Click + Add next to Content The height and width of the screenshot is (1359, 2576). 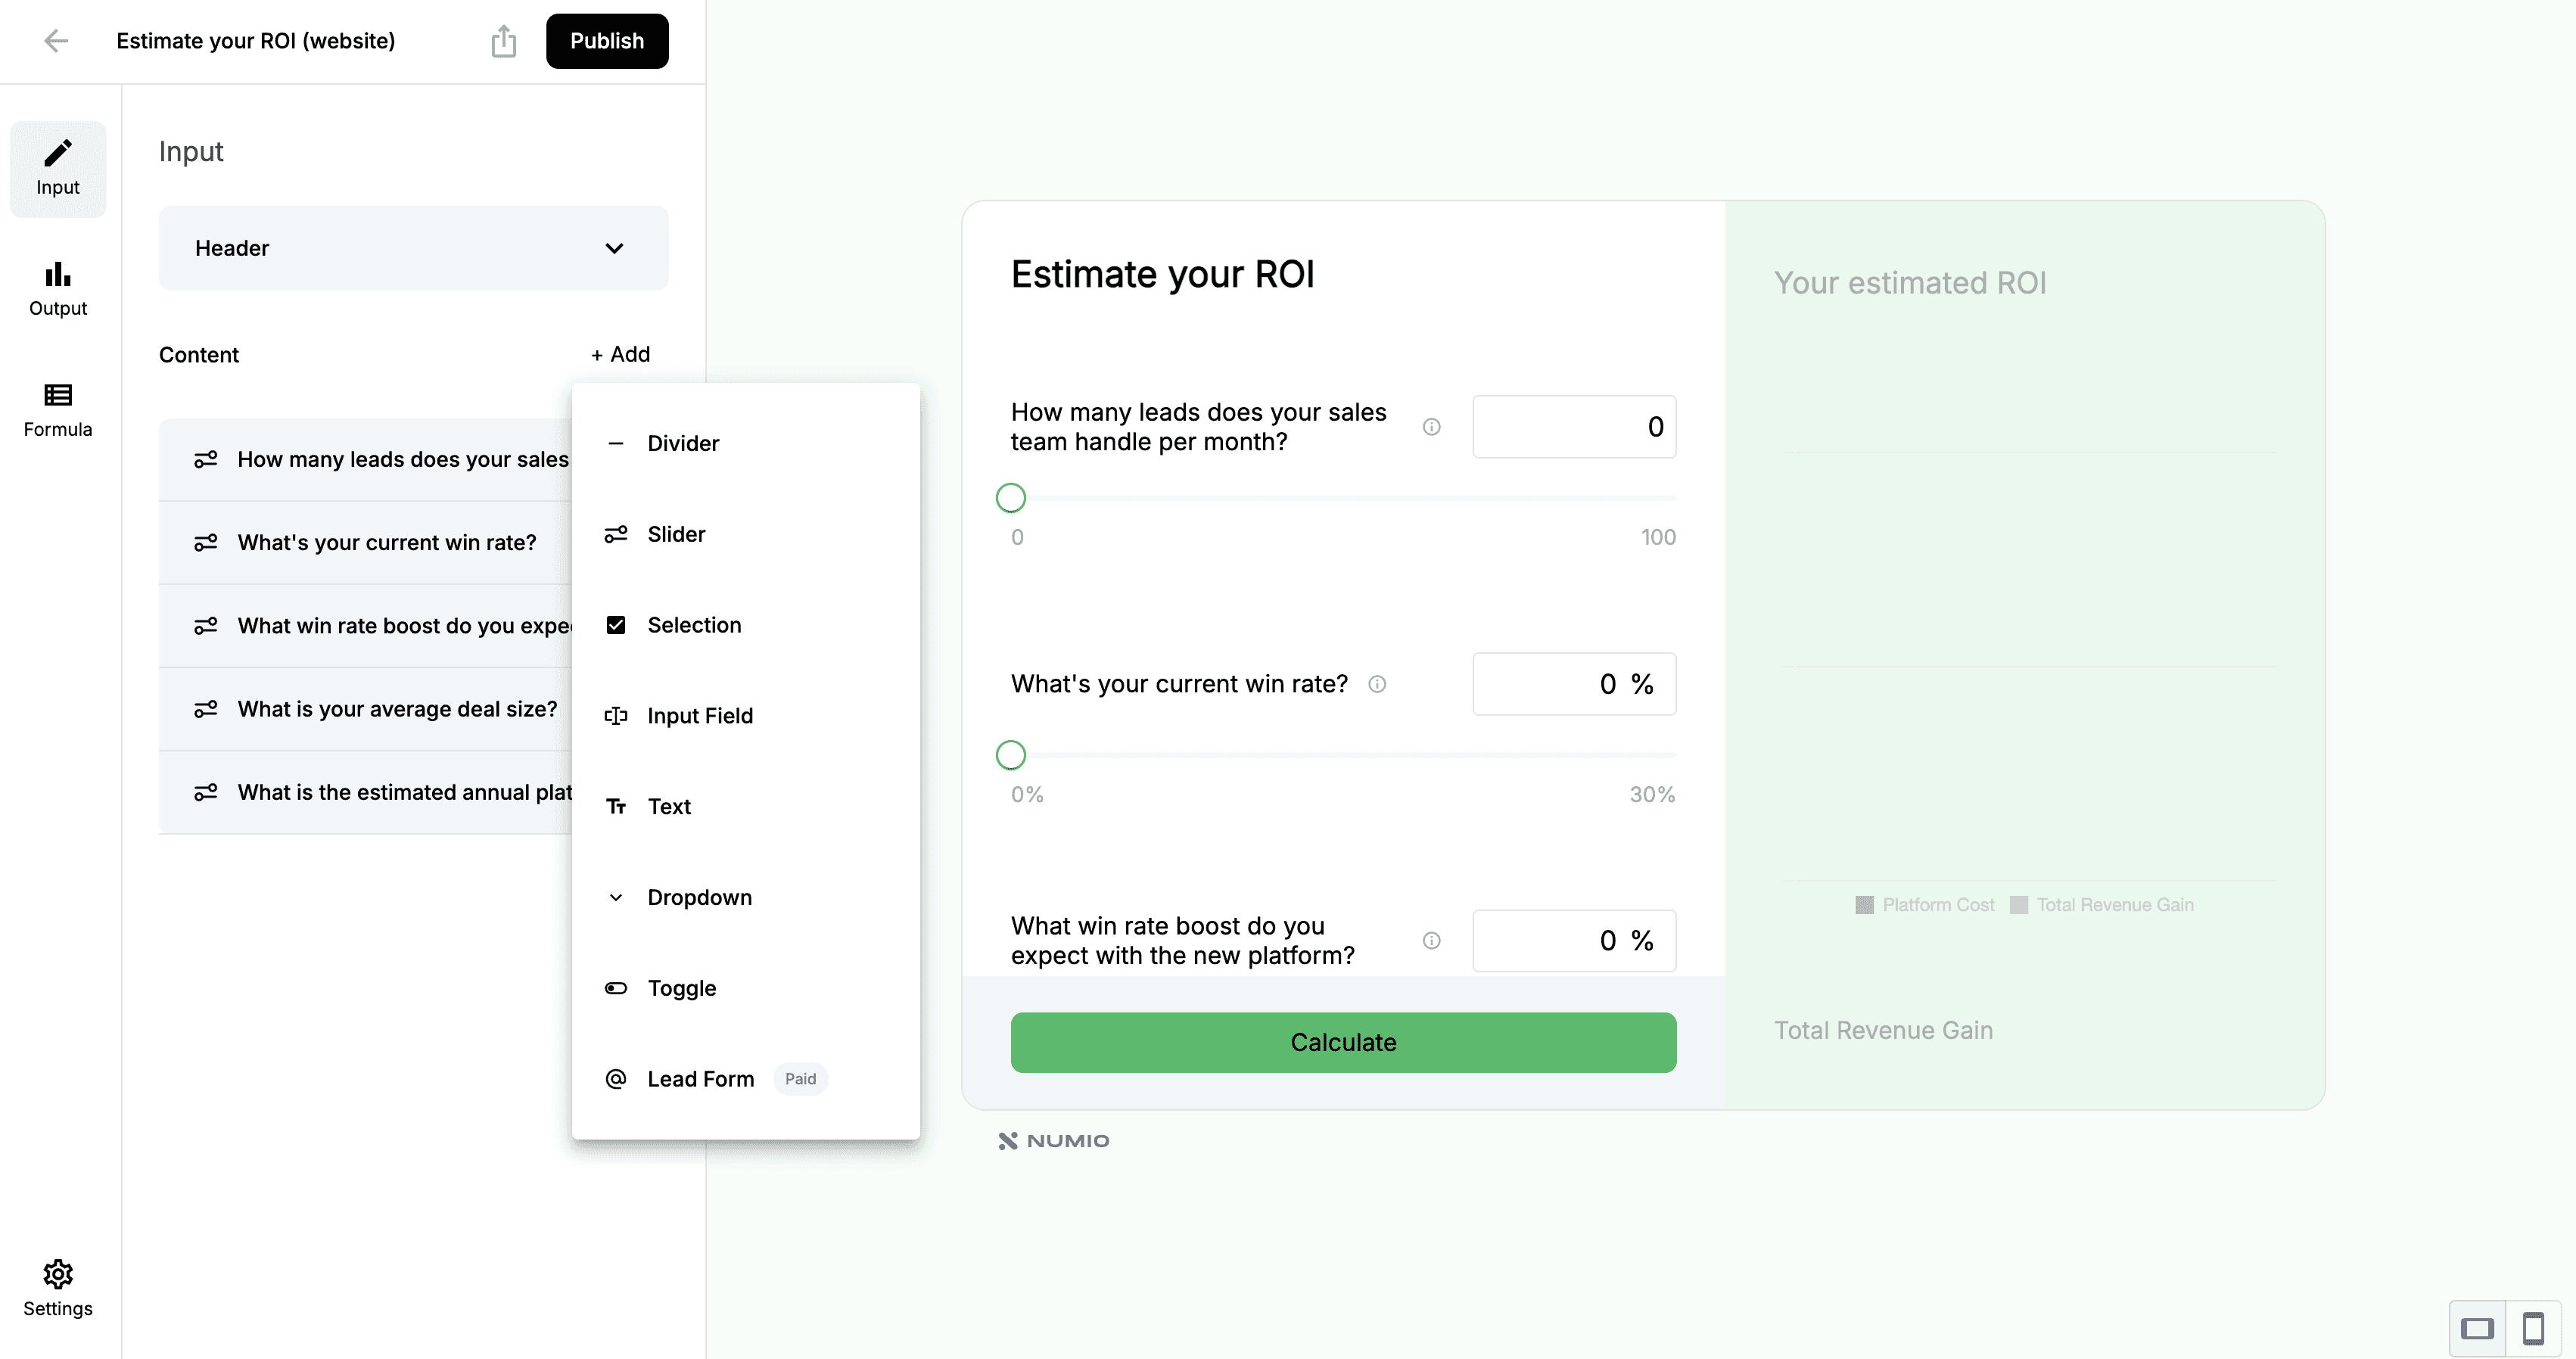coord(620,354)
